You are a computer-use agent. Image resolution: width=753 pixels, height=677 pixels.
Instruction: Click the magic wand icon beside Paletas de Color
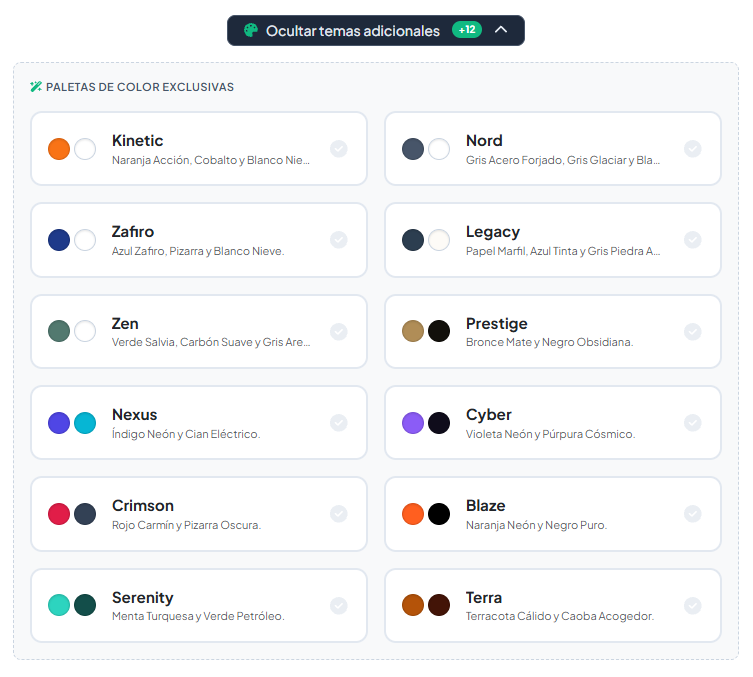(36, 87)
